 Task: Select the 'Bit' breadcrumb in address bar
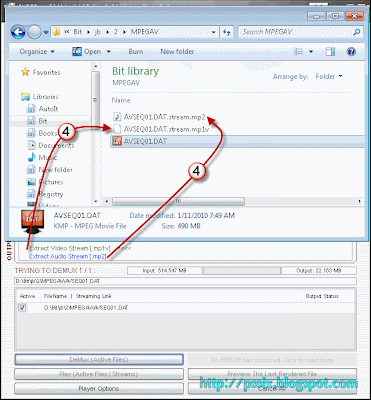[x=77, y=32]
